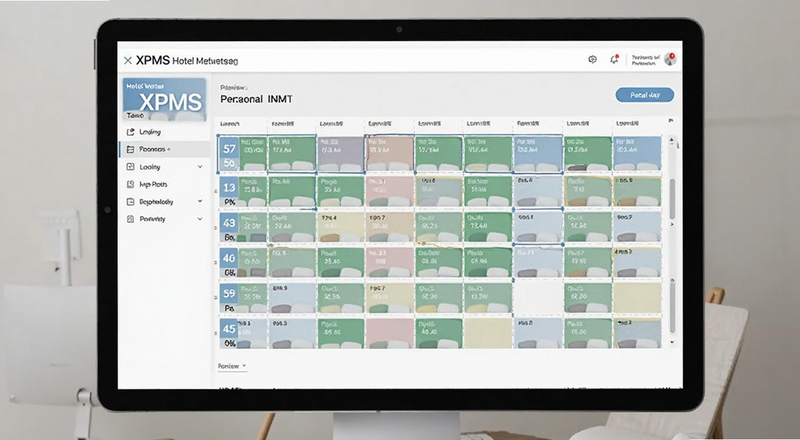Select the pink booking cell in row 45
The image size is (800, 440).
coord(390,333)
